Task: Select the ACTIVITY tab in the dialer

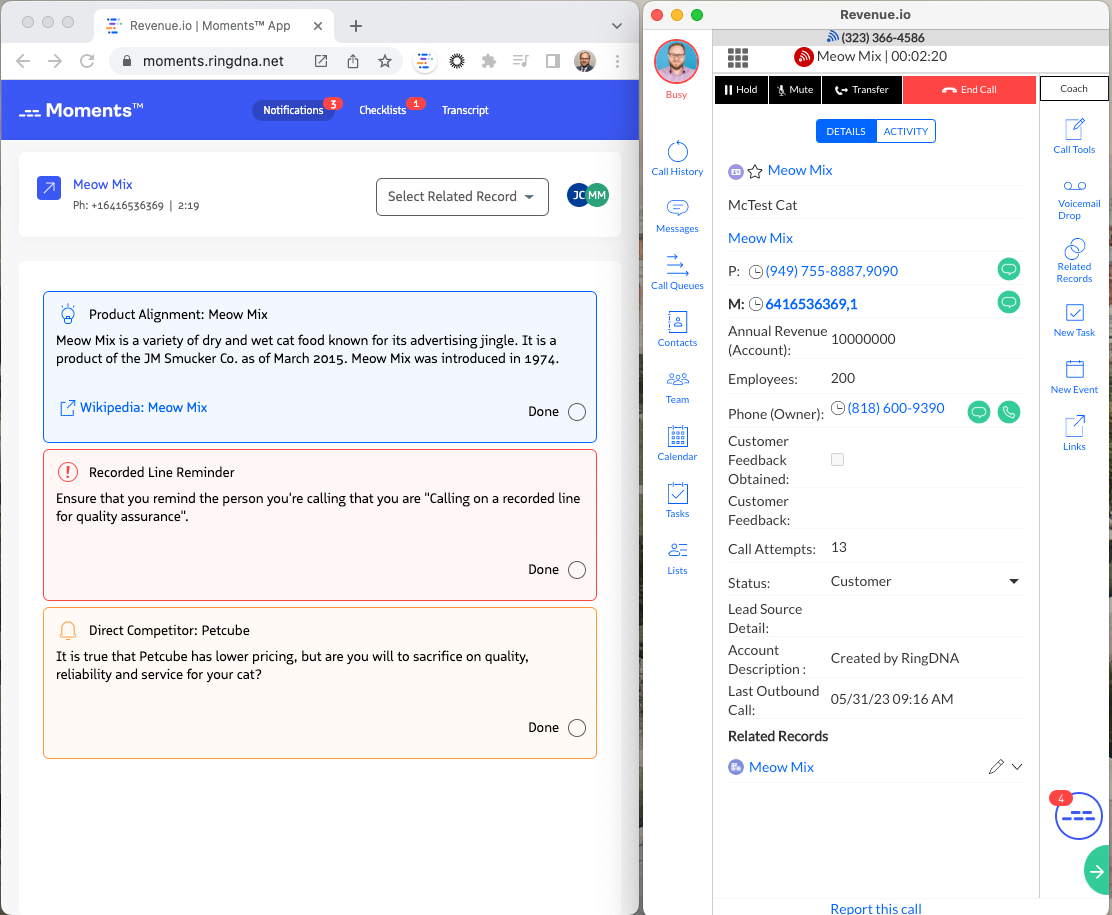Action: (906, 131)
